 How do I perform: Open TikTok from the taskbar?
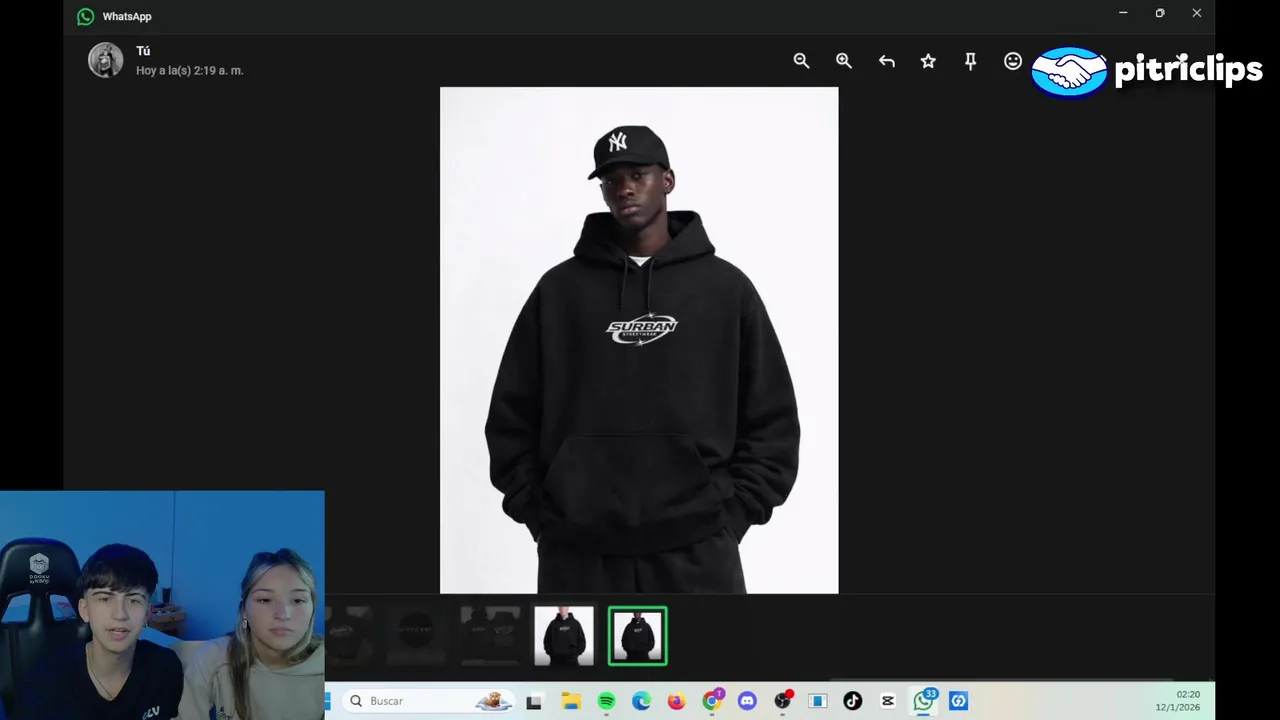coord(852,701)
